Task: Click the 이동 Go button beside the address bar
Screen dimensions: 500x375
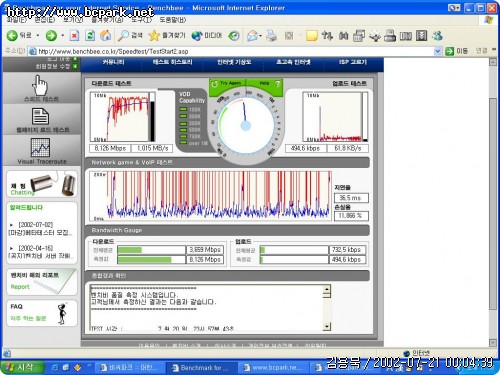Action: 457,51
